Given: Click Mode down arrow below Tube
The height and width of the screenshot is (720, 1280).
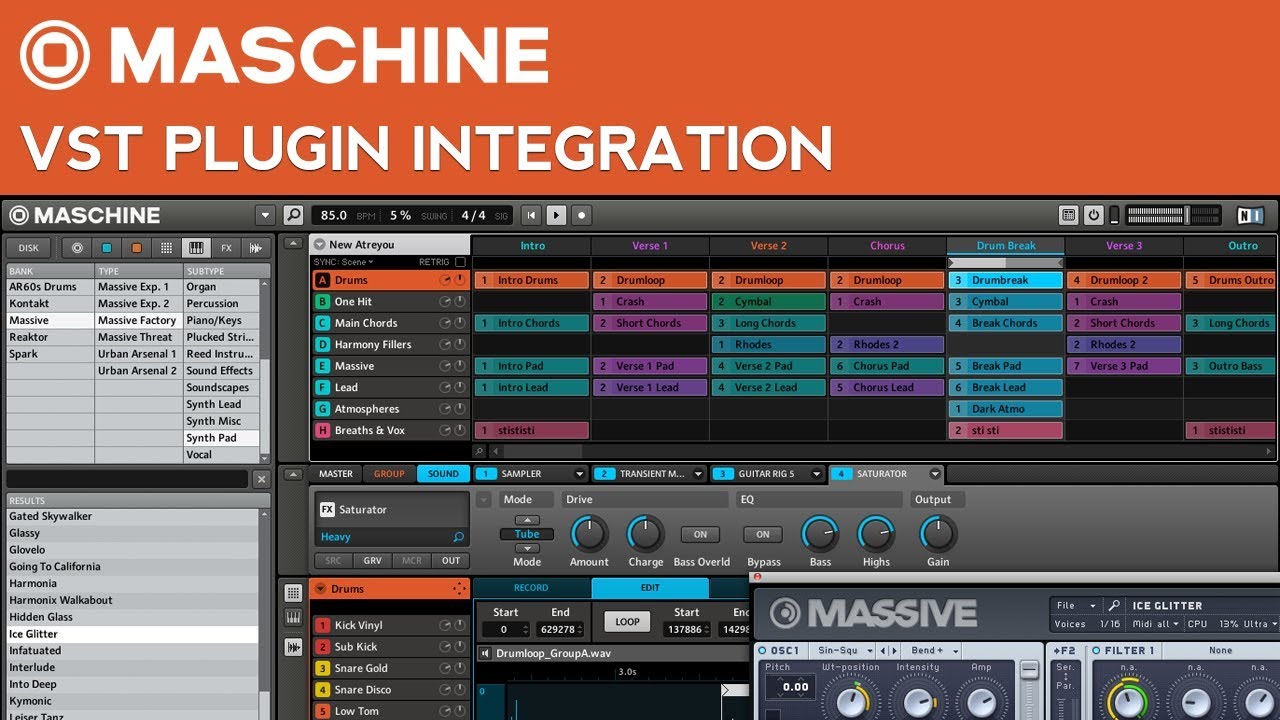Looking at the screenshot, I should click(x=527, y=548).
